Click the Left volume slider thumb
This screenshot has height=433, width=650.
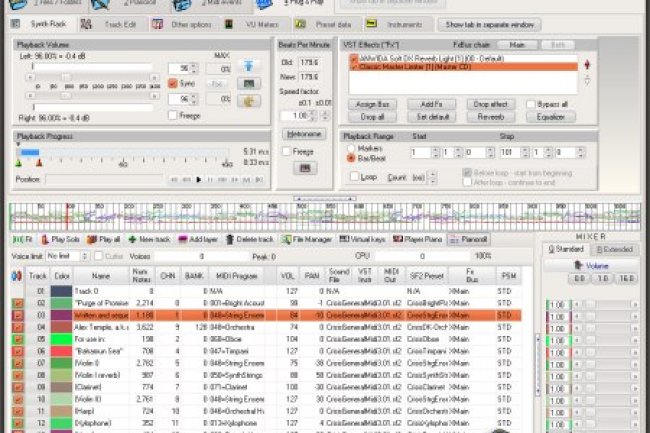point(66,77)
